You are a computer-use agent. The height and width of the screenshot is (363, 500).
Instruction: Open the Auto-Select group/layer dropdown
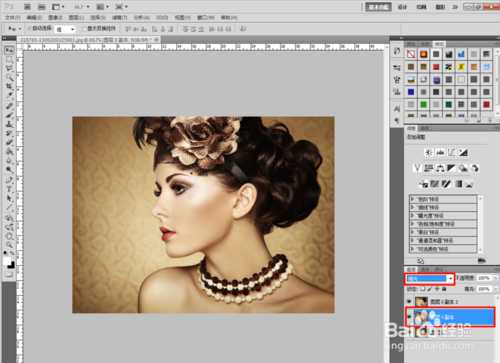point(65,29)
